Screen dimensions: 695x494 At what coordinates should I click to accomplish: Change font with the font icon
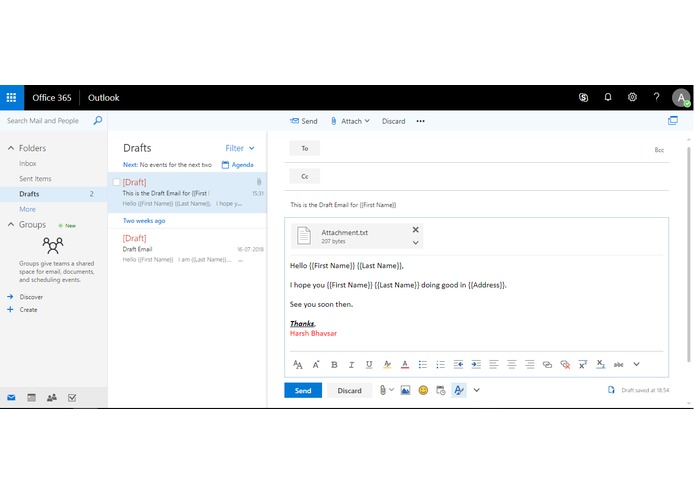[297, 364]
